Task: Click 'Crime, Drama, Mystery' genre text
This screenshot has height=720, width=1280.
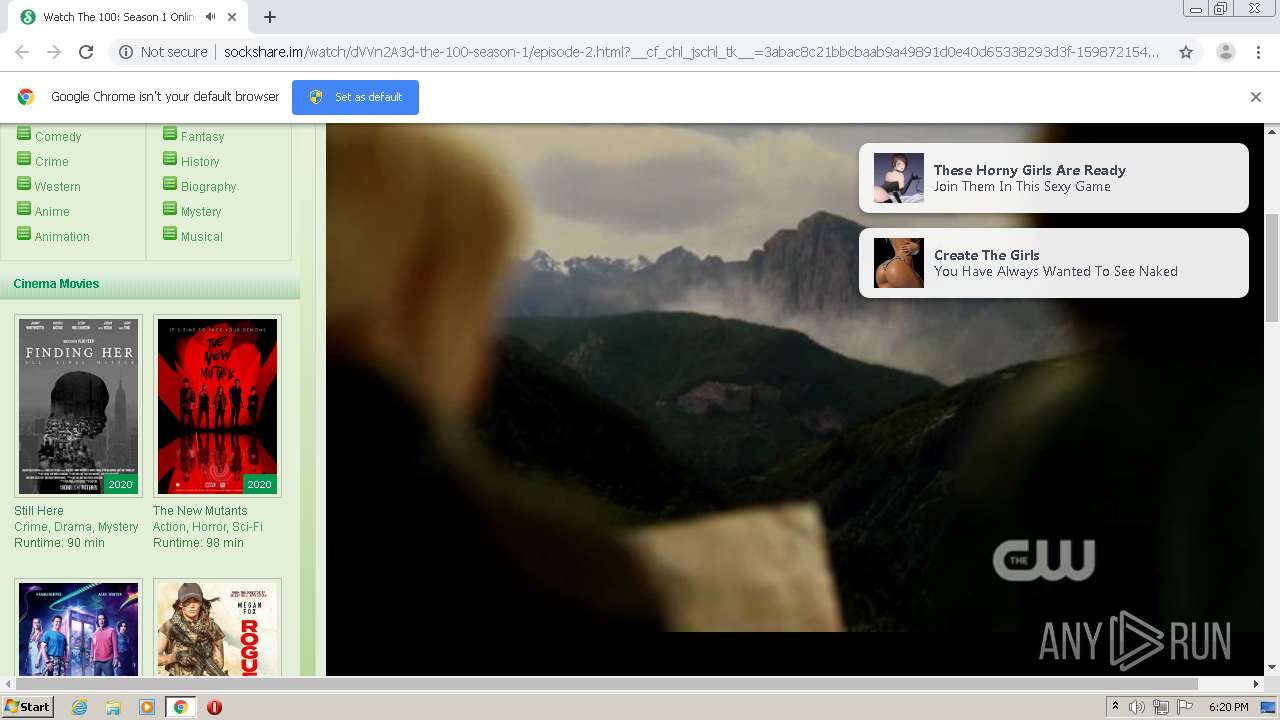Action: 76,527
